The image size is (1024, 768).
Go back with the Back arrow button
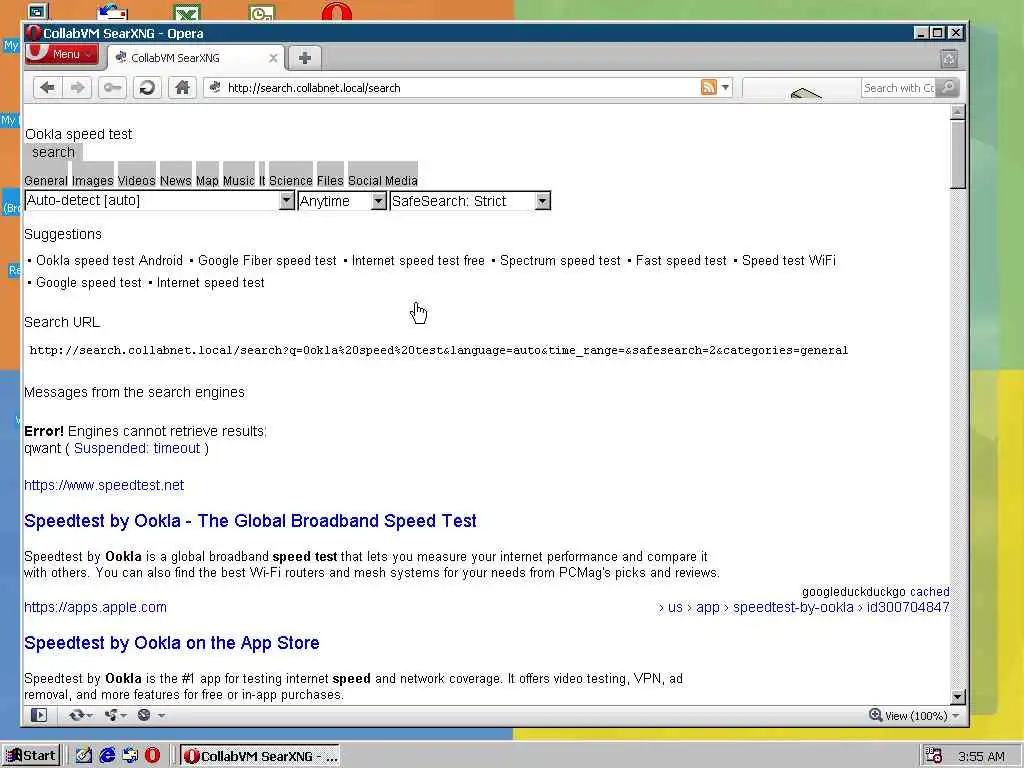(47, 88)
